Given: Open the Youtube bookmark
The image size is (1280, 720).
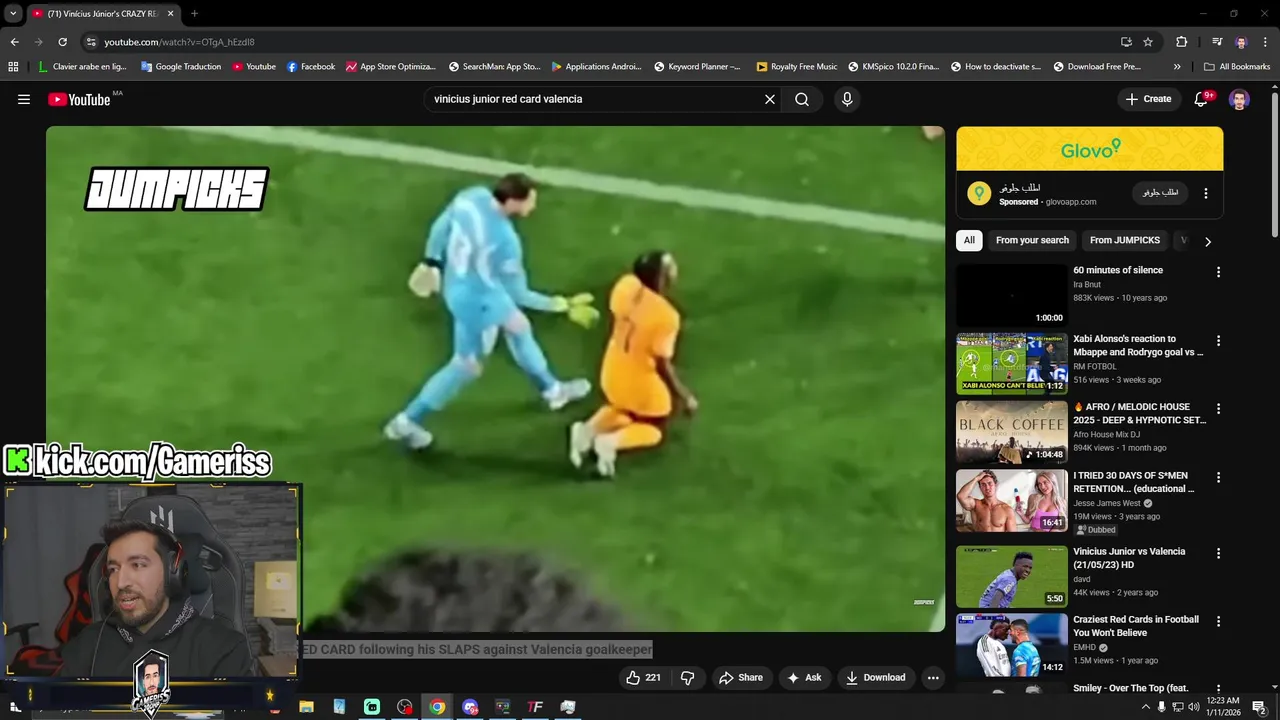Looking at the screenshot, I should tap(253, 67).
